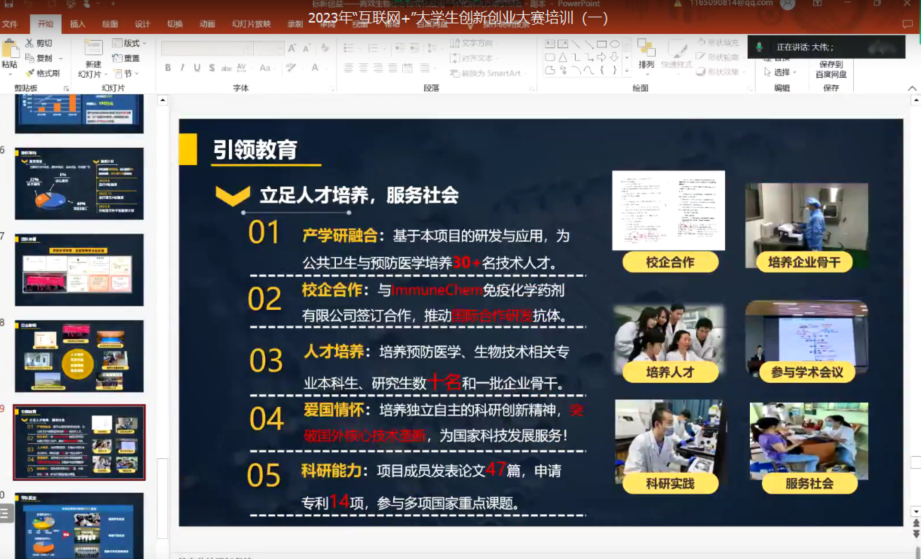921x559 pixels.
Task: Open the Layout (版式) dropdown
Action: (126, 43)
